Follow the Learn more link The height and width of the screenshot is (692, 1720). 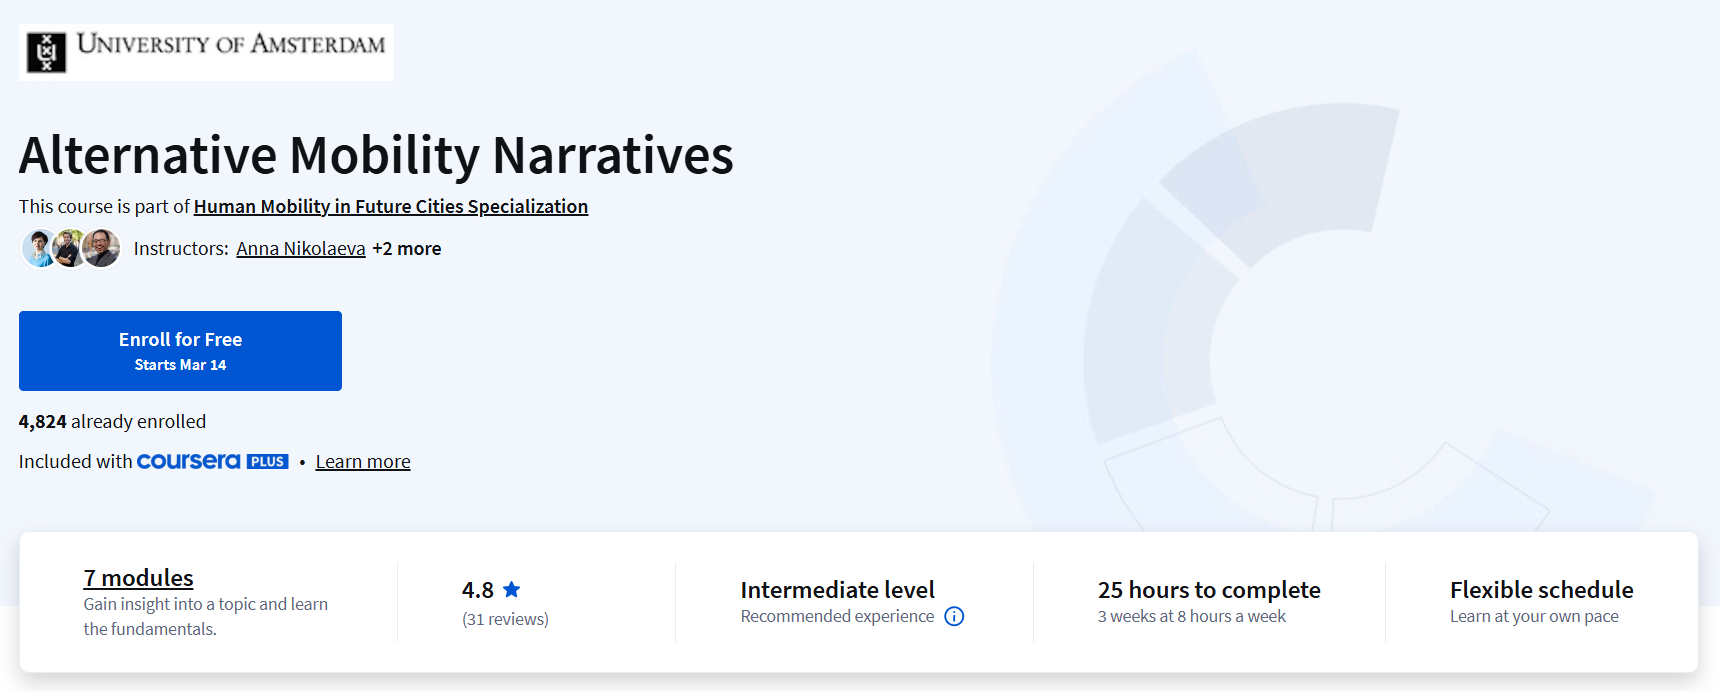tap(362, 462)
